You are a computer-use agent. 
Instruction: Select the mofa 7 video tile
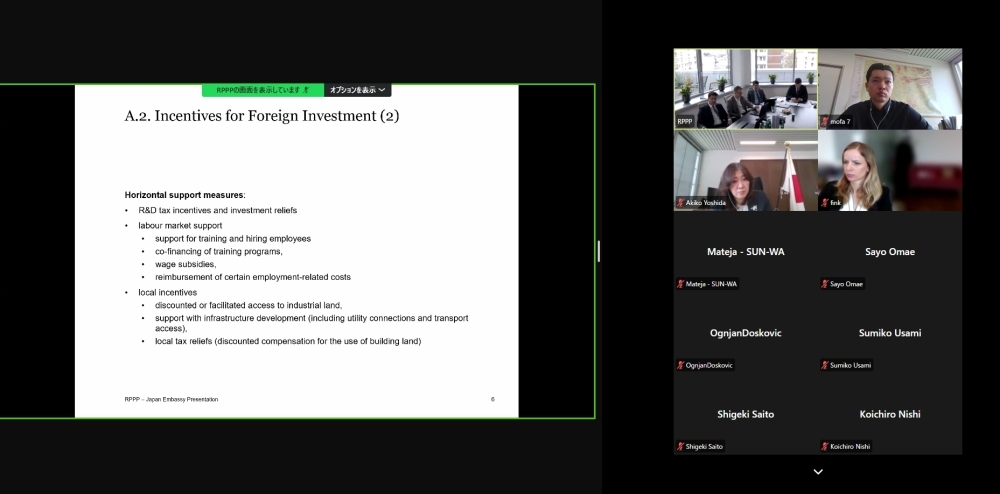[890, 88]
